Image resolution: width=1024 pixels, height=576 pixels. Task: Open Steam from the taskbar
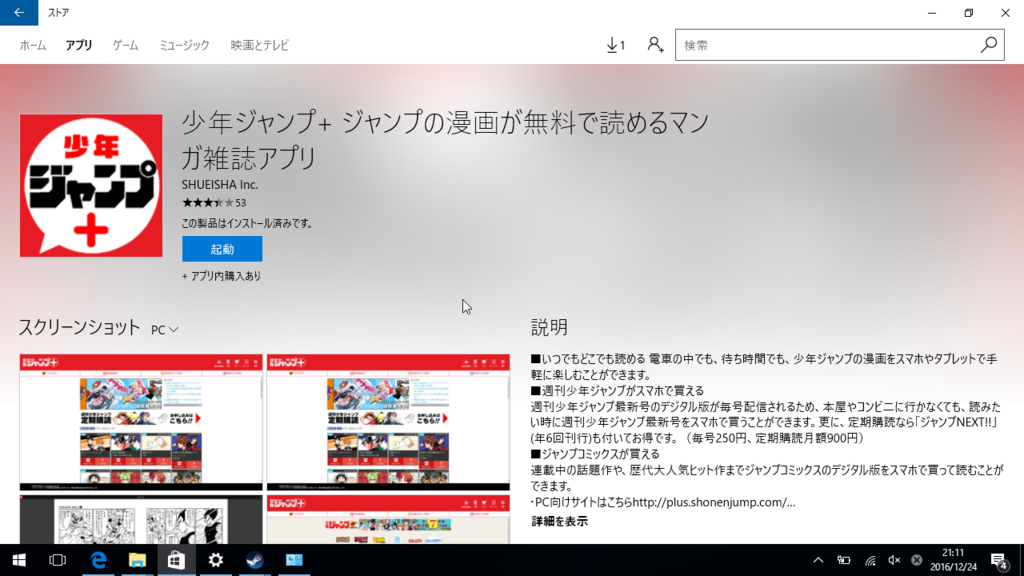click(x=255, y=560)
